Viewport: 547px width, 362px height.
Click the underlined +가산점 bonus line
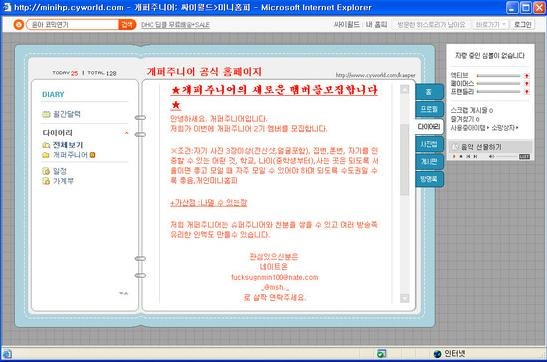click(209, 203)
